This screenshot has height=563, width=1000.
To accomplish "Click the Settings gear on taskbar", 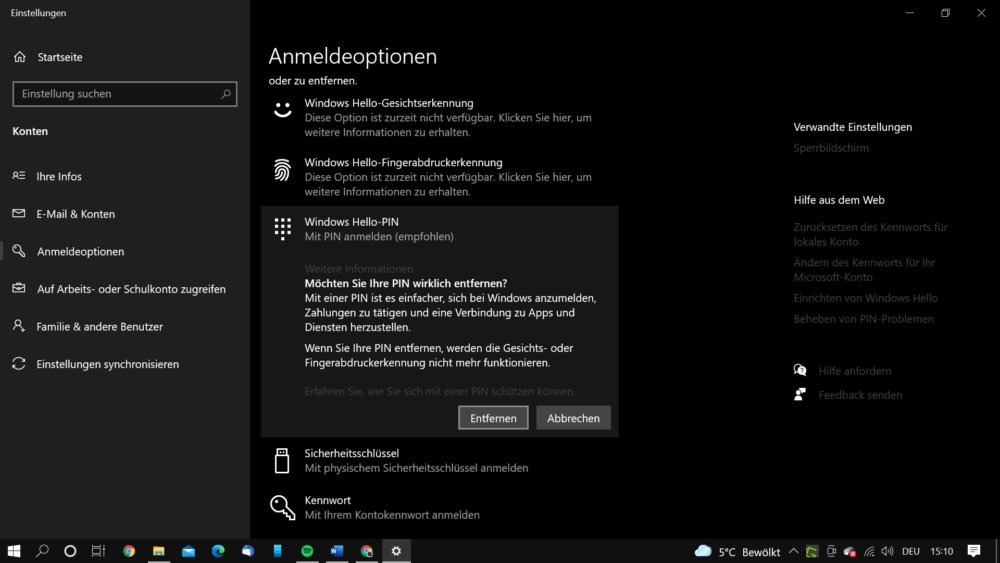I will [x=396, y=551].
